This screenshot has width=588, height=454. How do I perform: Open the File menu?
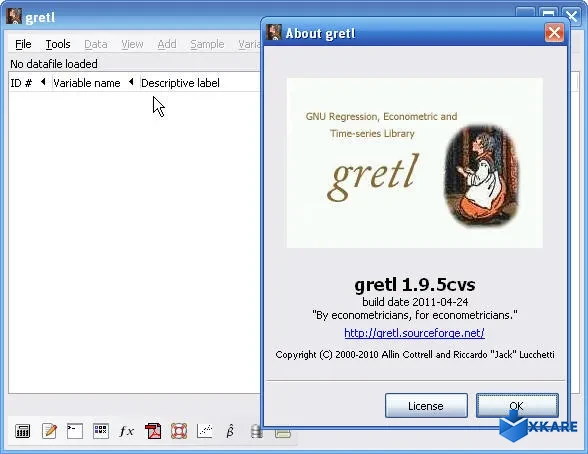click(x=23, y=44)
